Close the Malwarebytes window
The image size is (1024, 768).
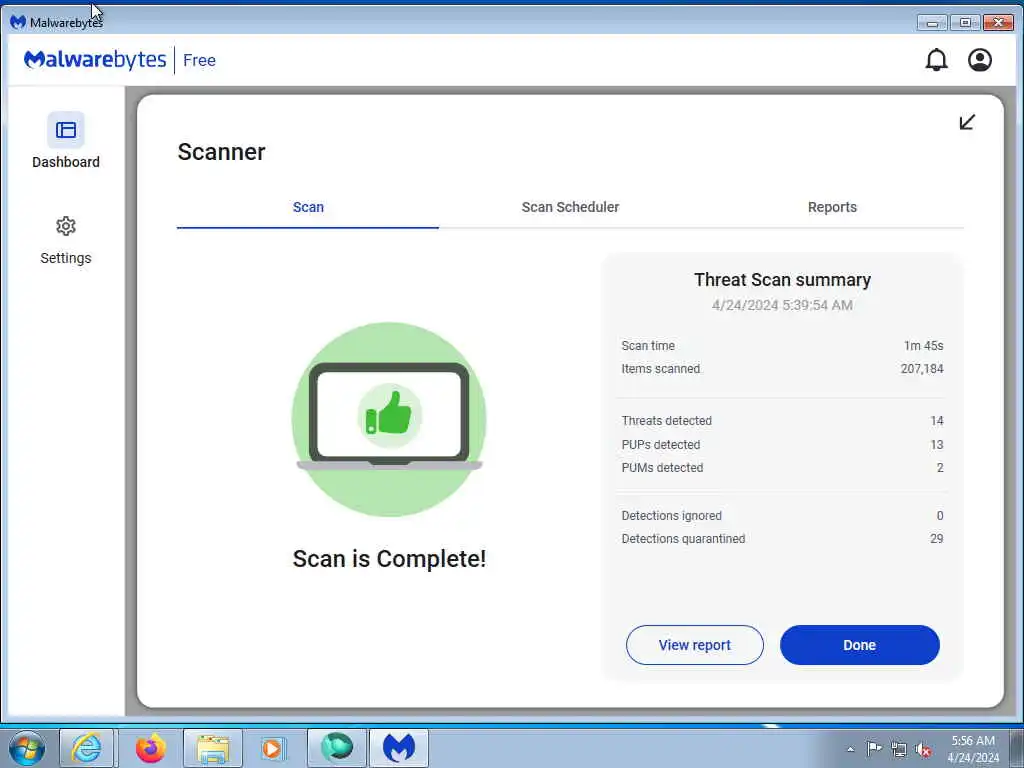pos(998,23)
